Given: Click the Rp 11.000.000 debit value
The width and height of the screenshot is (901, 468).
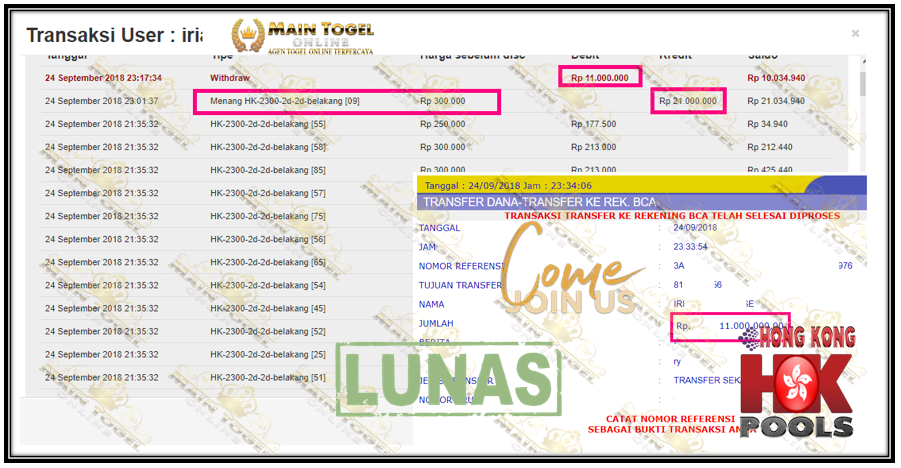Looking at the screenshot, I should (x=600, y=77).
